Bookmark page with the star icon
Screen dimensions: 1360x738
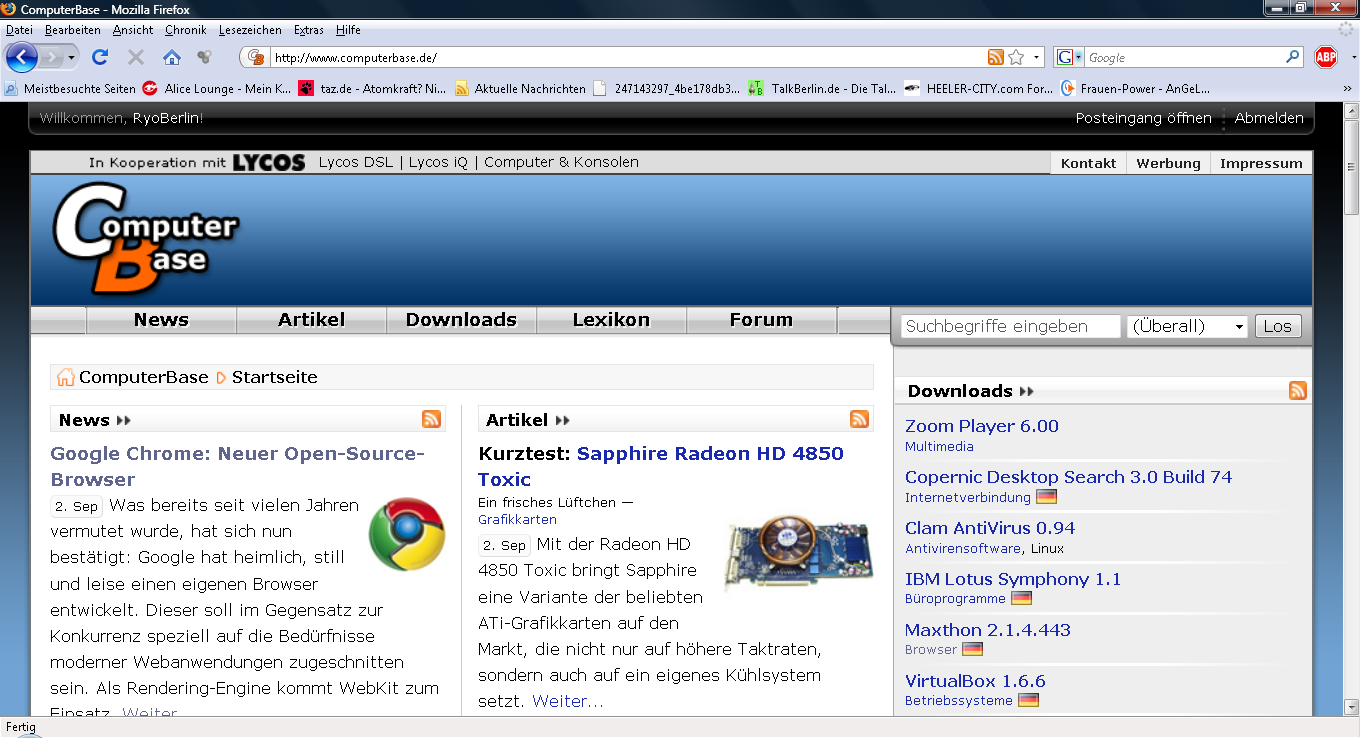coord(1016,57)
